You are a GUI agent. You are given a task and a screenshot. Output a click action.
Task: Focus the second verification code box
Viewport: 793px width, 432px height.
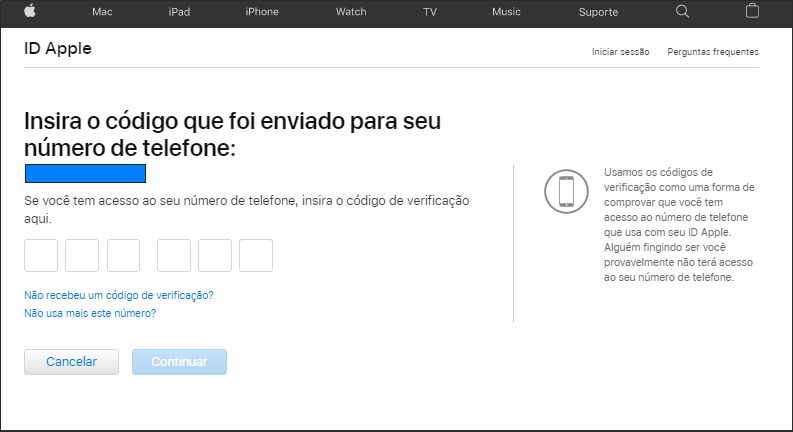pos(82,255)
